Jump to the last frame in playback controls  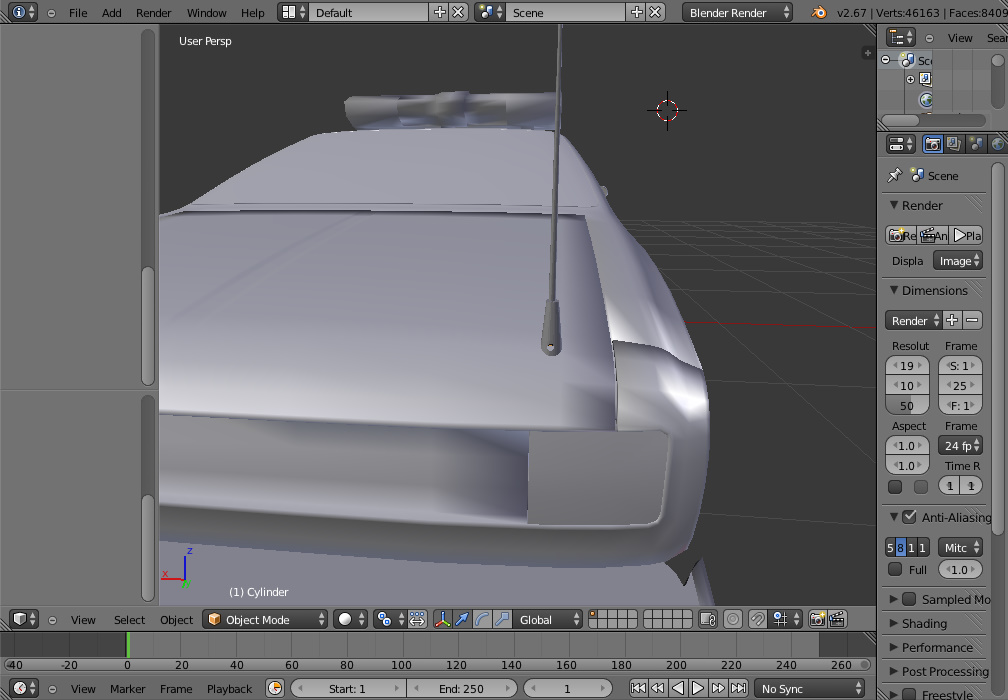pos(738,688)
